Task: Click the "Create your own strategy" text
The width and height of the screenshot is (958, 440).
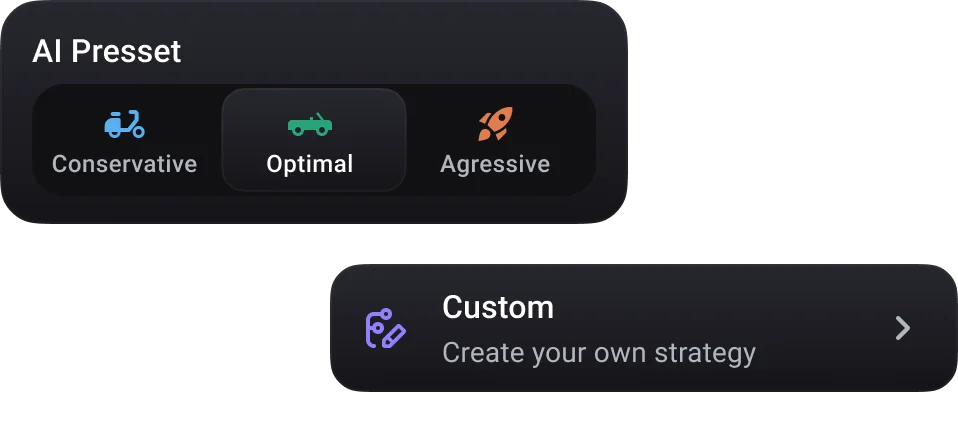Action: 598,353
